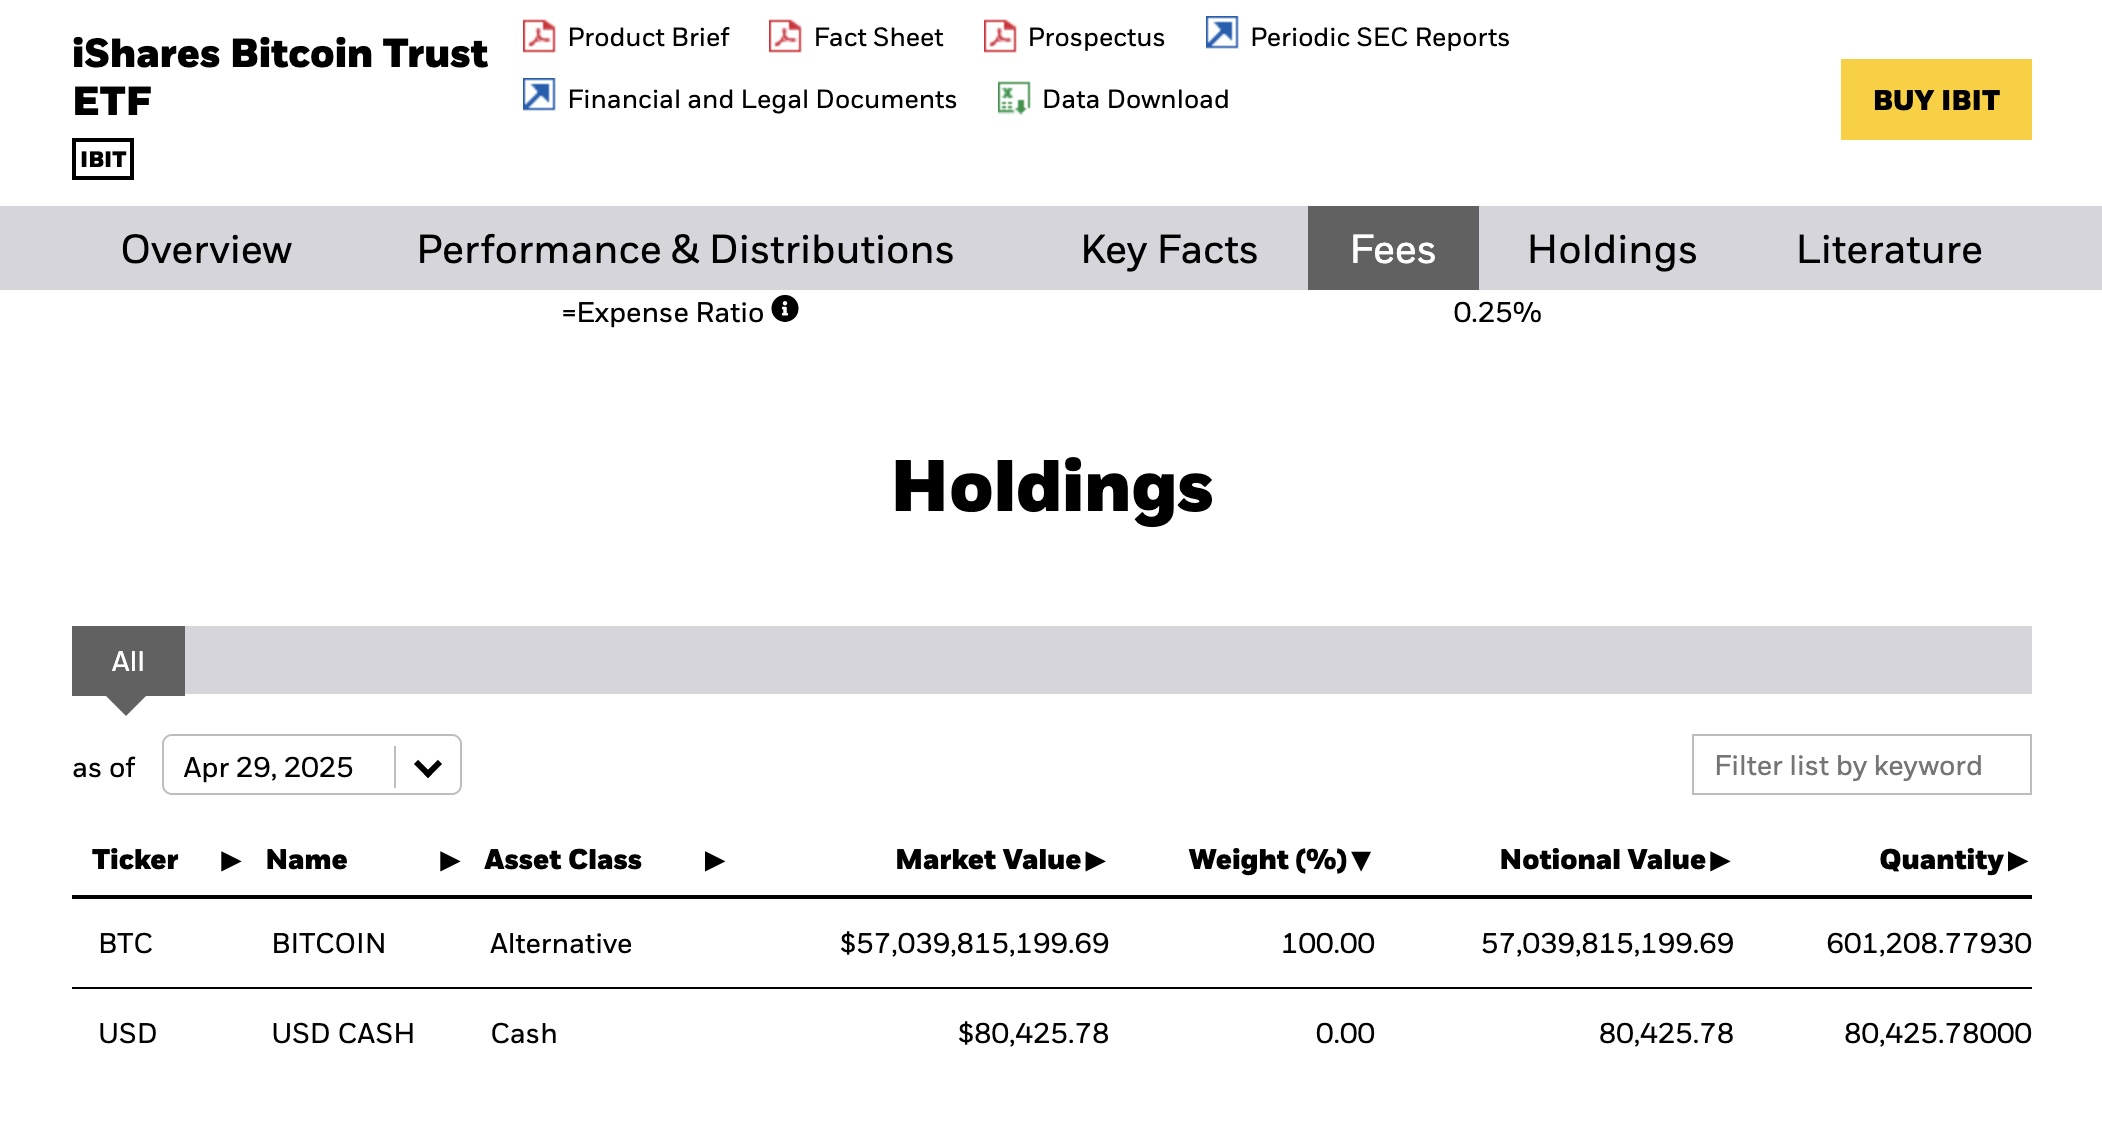Click the Financial and Legal Documents arrow icon
Viewport: 2102px width, 1140px height.
(x=539, y=95)
